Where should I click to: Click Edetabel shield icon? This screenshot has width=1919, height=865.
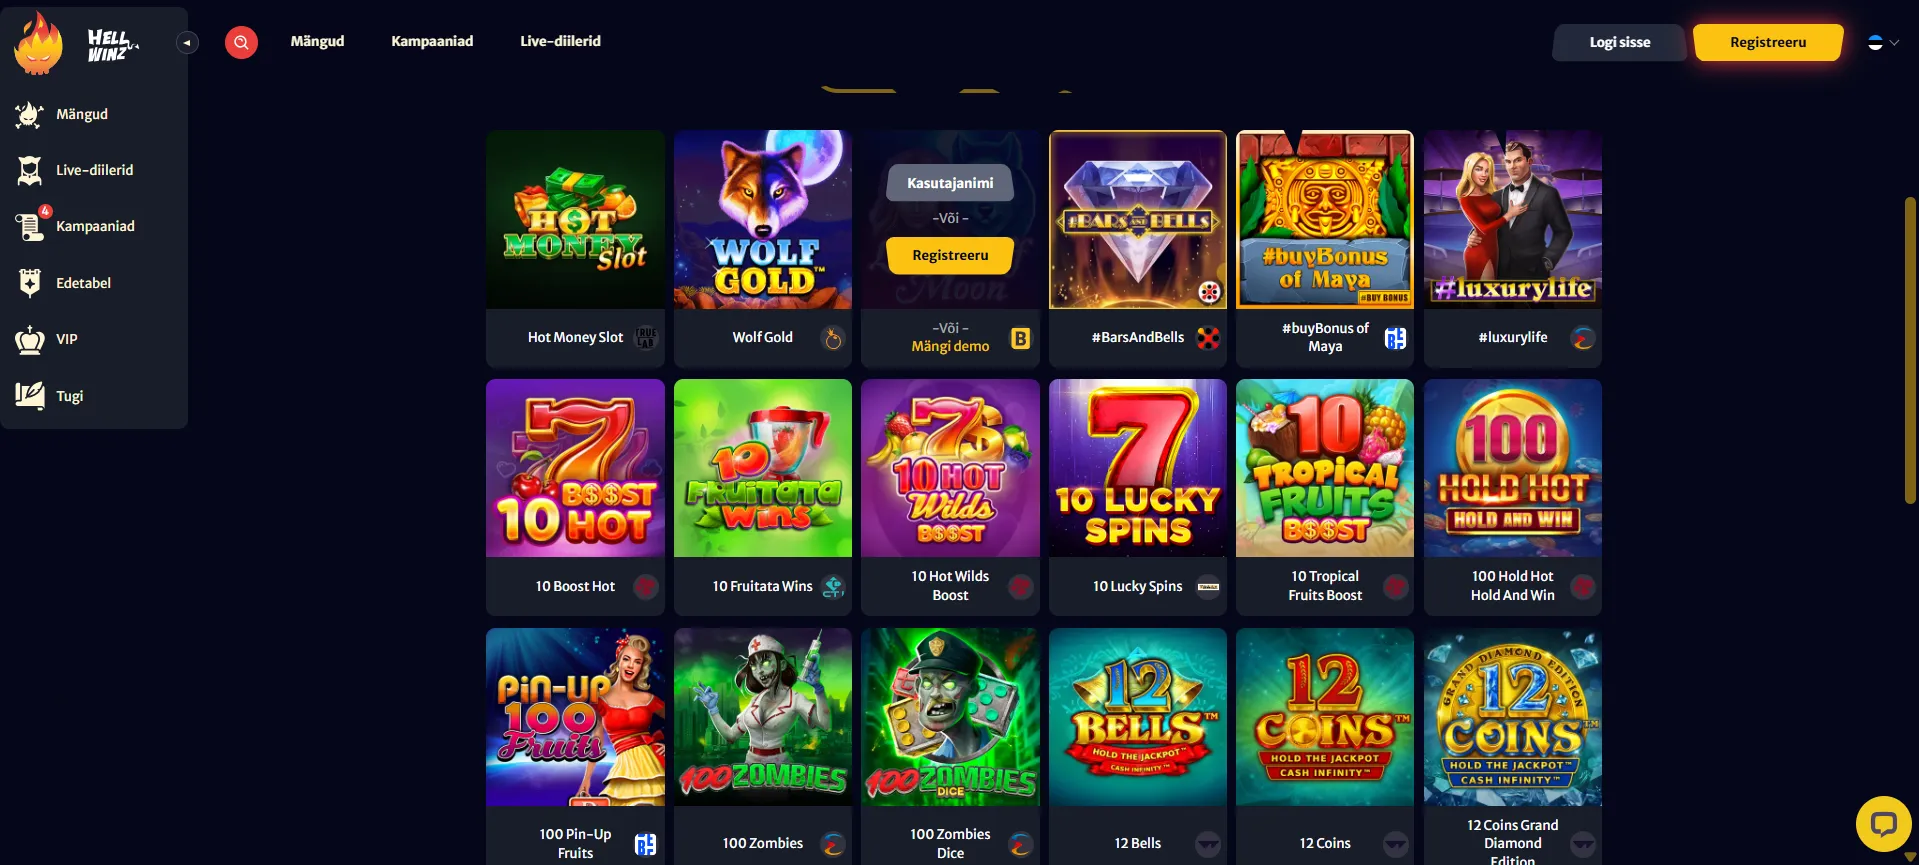point(30,283)
